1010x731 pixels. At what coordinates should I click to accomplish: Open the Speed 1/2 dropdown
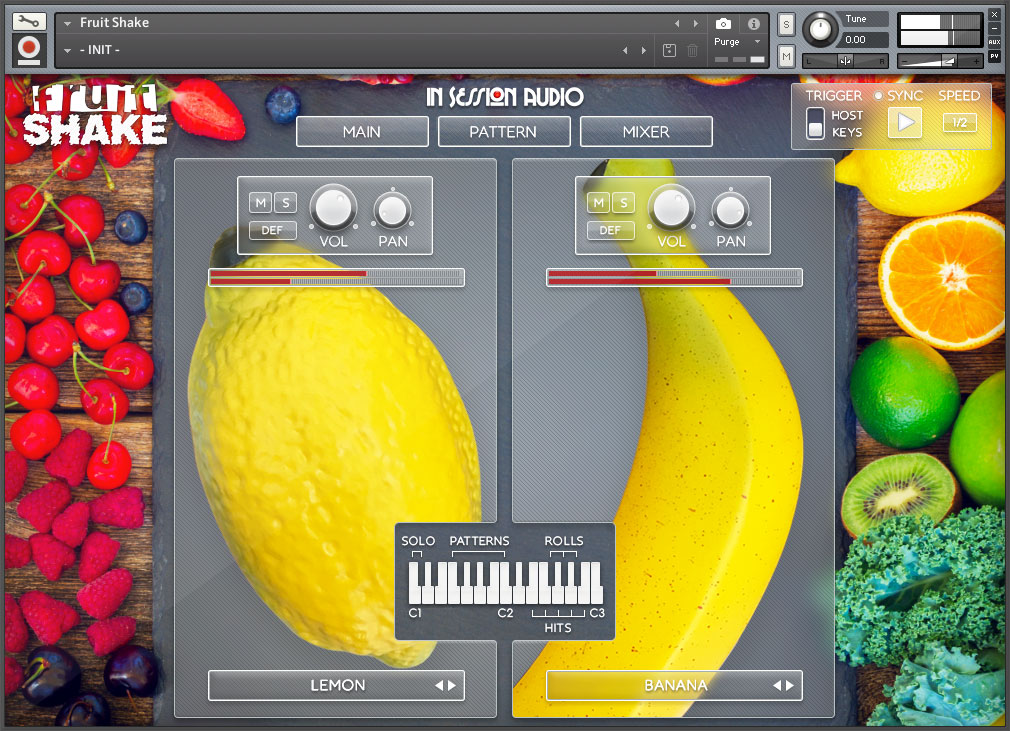pos(959,123)
